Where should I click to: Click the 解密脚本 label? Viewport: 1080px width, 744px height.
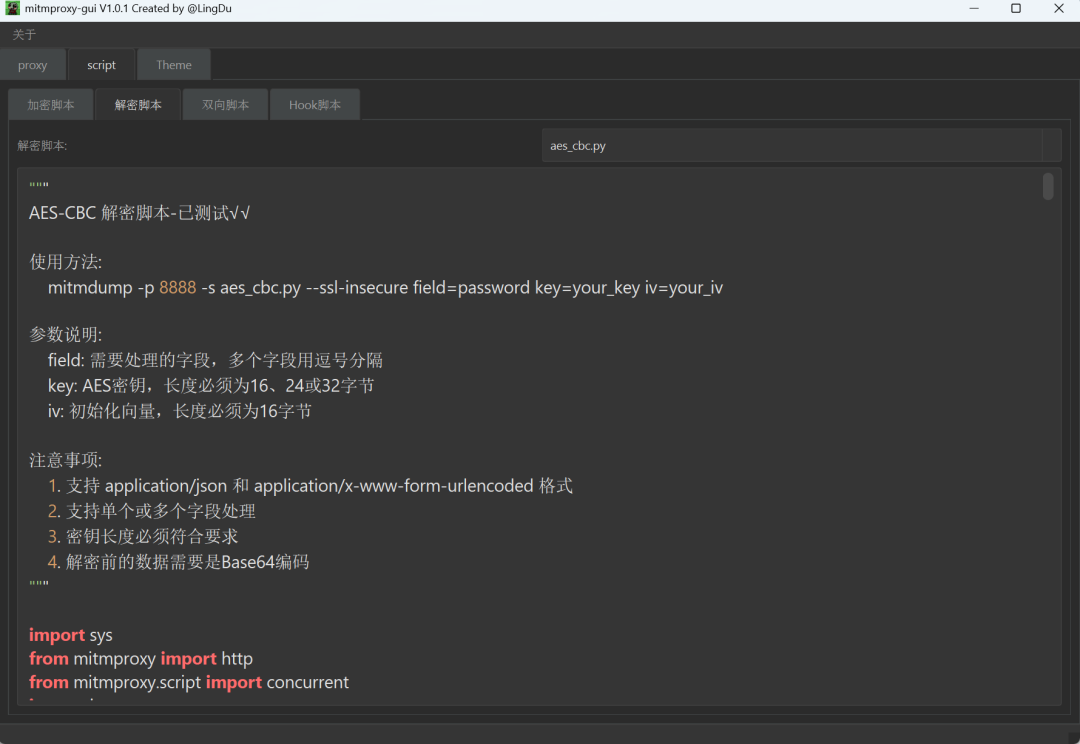coord(42,145)
